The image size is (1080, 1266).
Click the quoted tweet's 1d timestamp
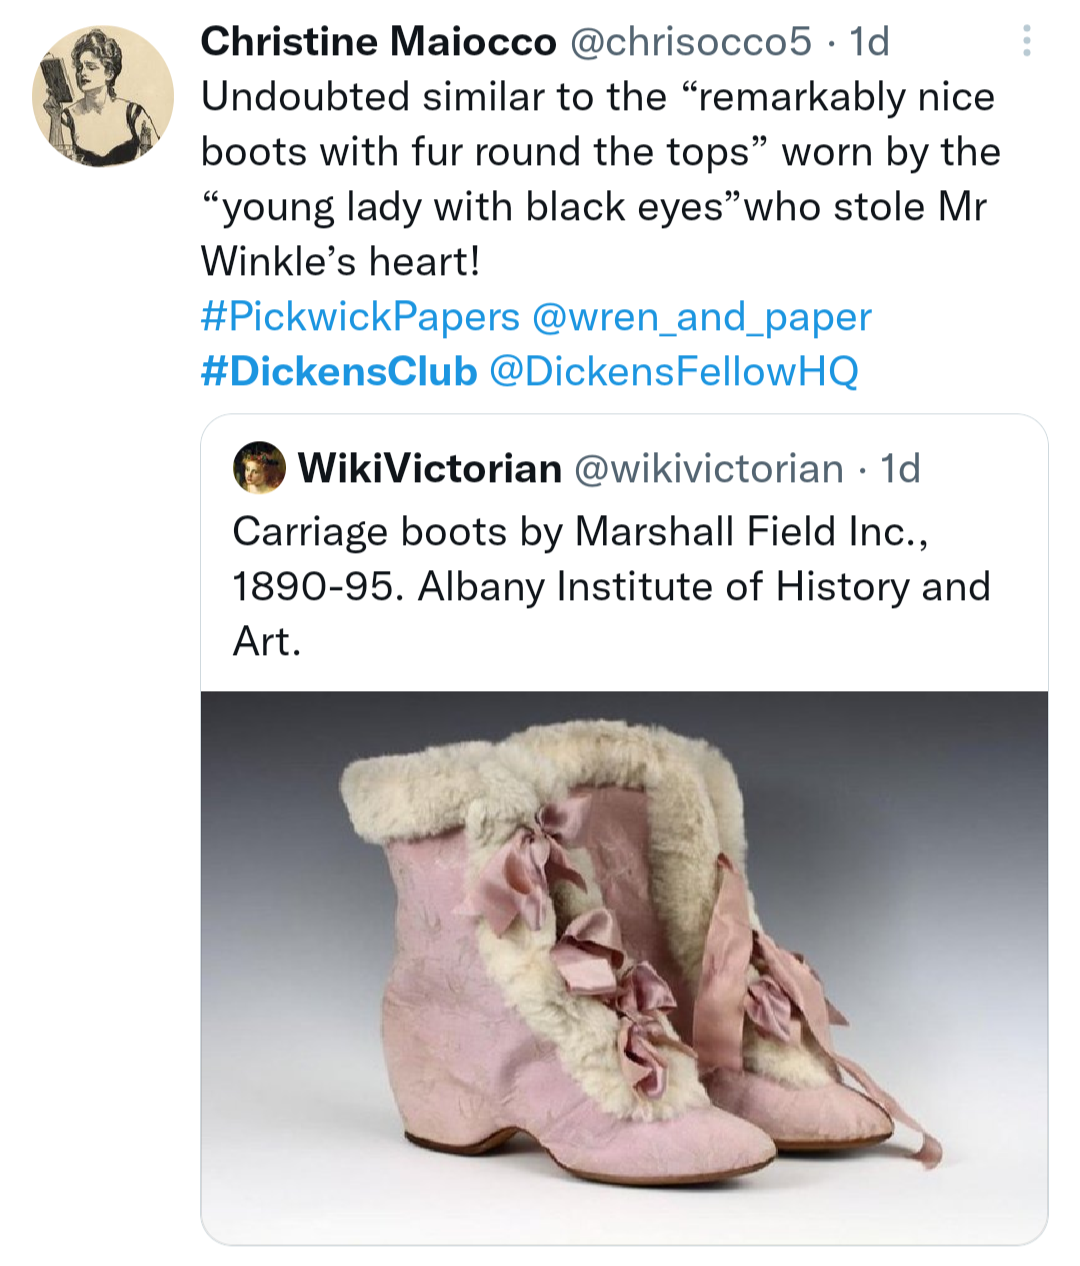click(900, 468)
